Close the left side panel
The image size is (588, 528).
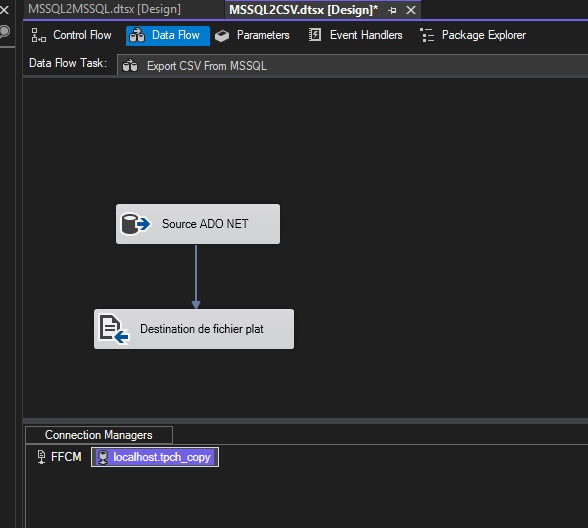pos(4,9)
